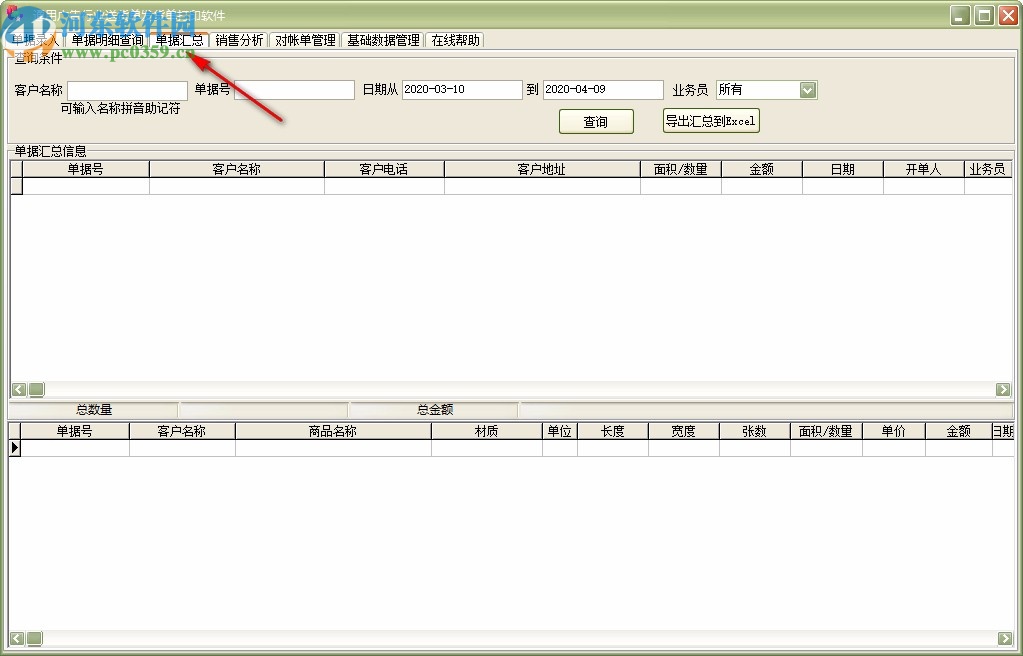This screenshot has height=656, width=1023.
Task: Click the 总数量 label cell
Action: 93,410
